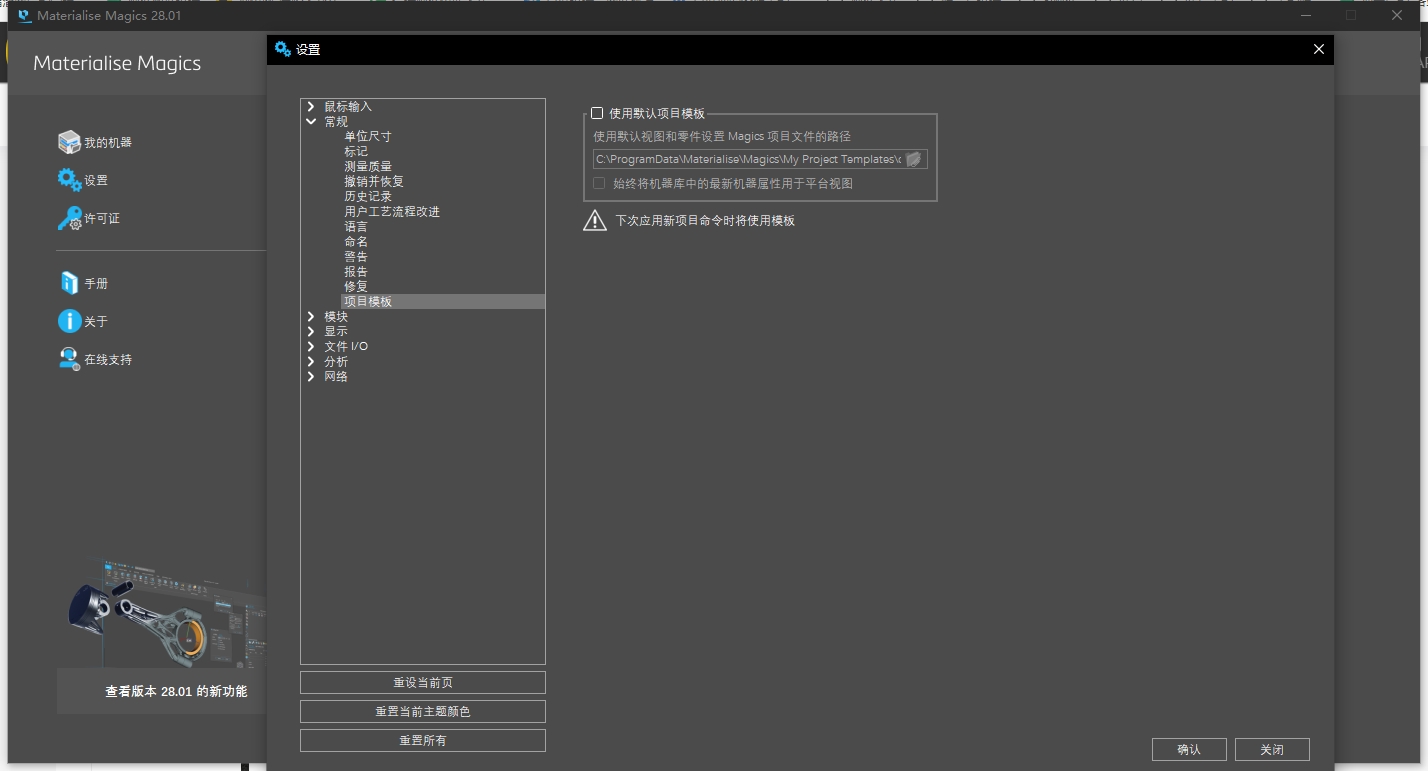
Task: Click 重置当前主题颜色 to reset theme colors
Action: [x=422, y=711]
